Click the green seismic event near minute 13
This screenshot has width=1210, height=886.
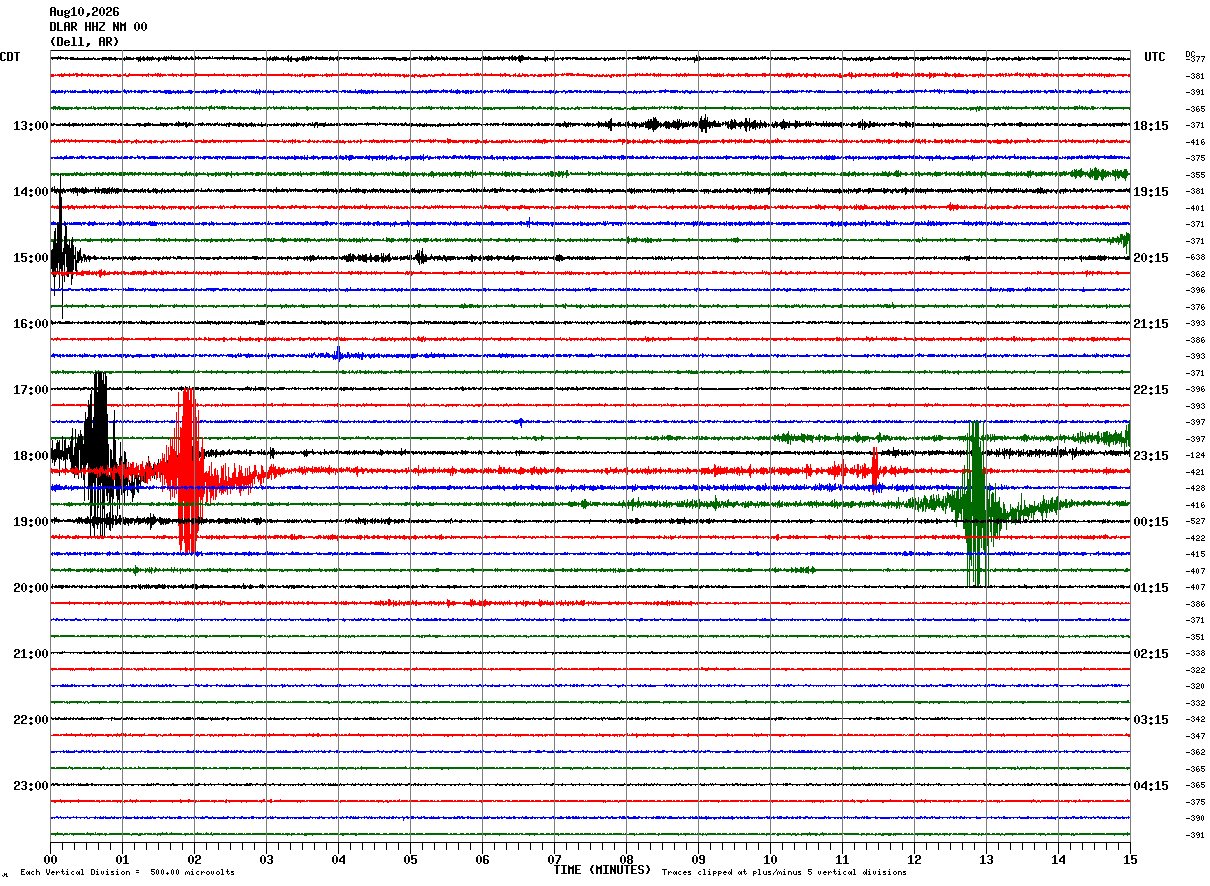pyautogui.click(x=976, y=503)
